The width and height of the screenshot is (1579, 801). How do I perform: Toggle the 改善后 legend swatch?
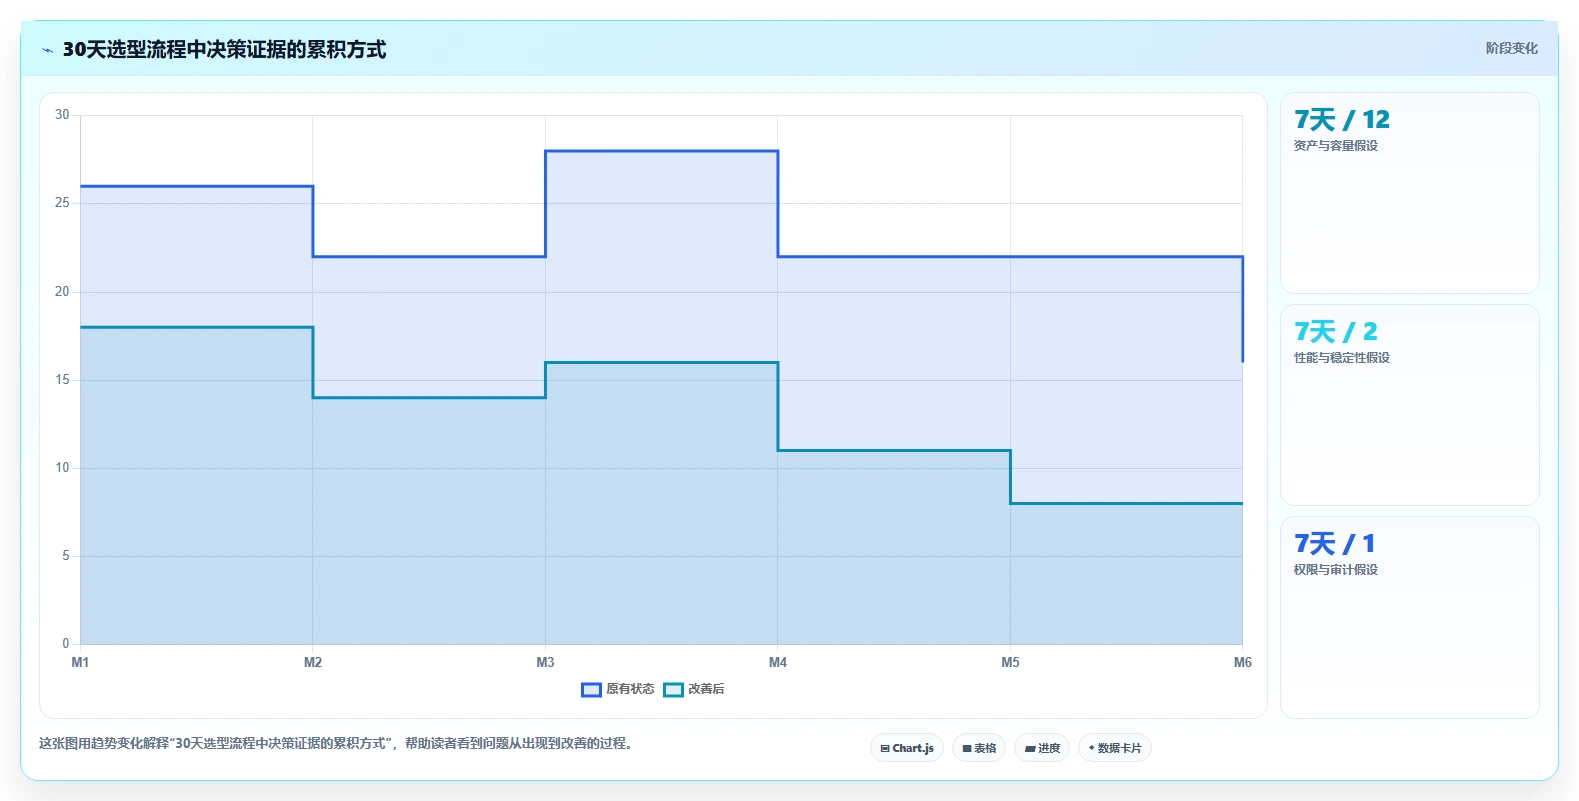pyautogui.click(x=674, y=689)
